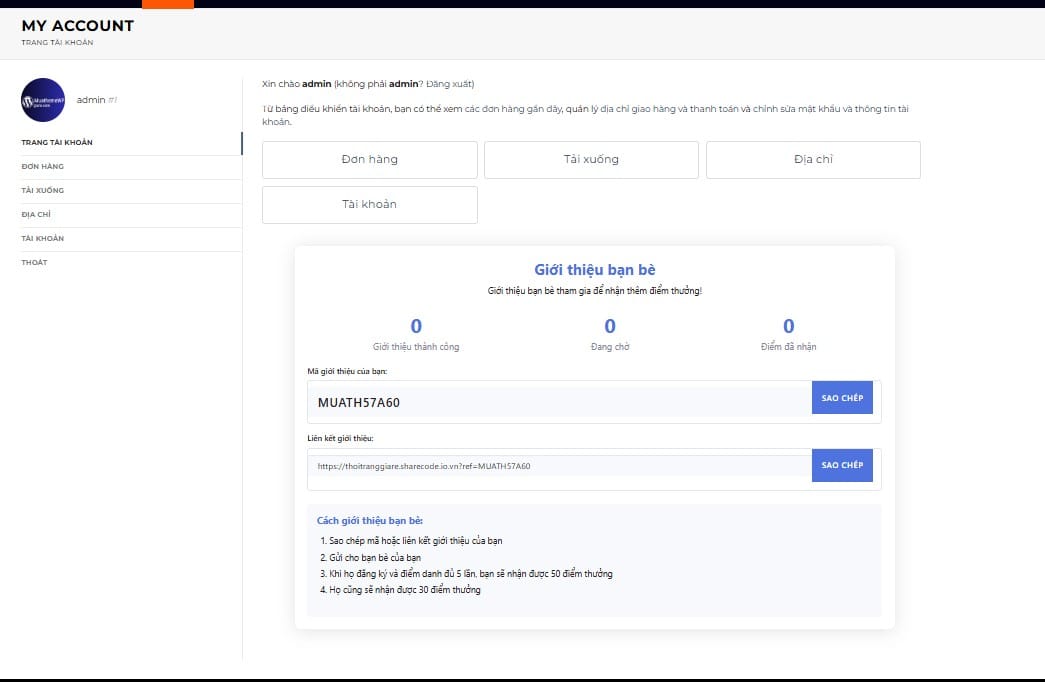
Task: Click the Giới thiệu thành công counter
Action: [x=416, y=335]
